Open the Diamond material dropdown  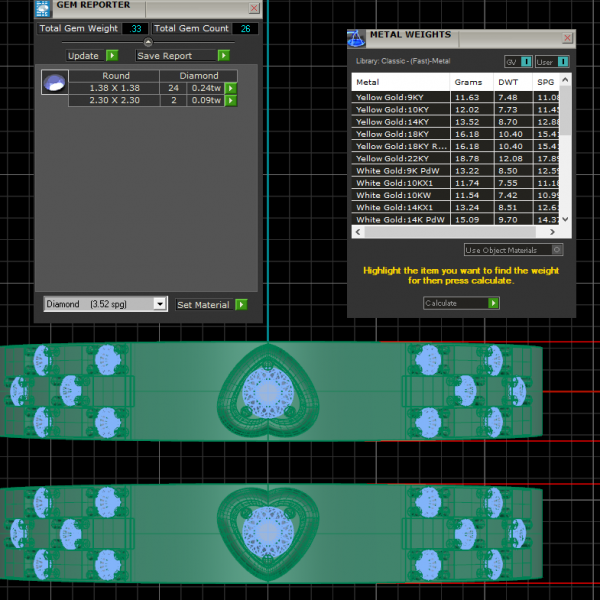coord(160,304)
